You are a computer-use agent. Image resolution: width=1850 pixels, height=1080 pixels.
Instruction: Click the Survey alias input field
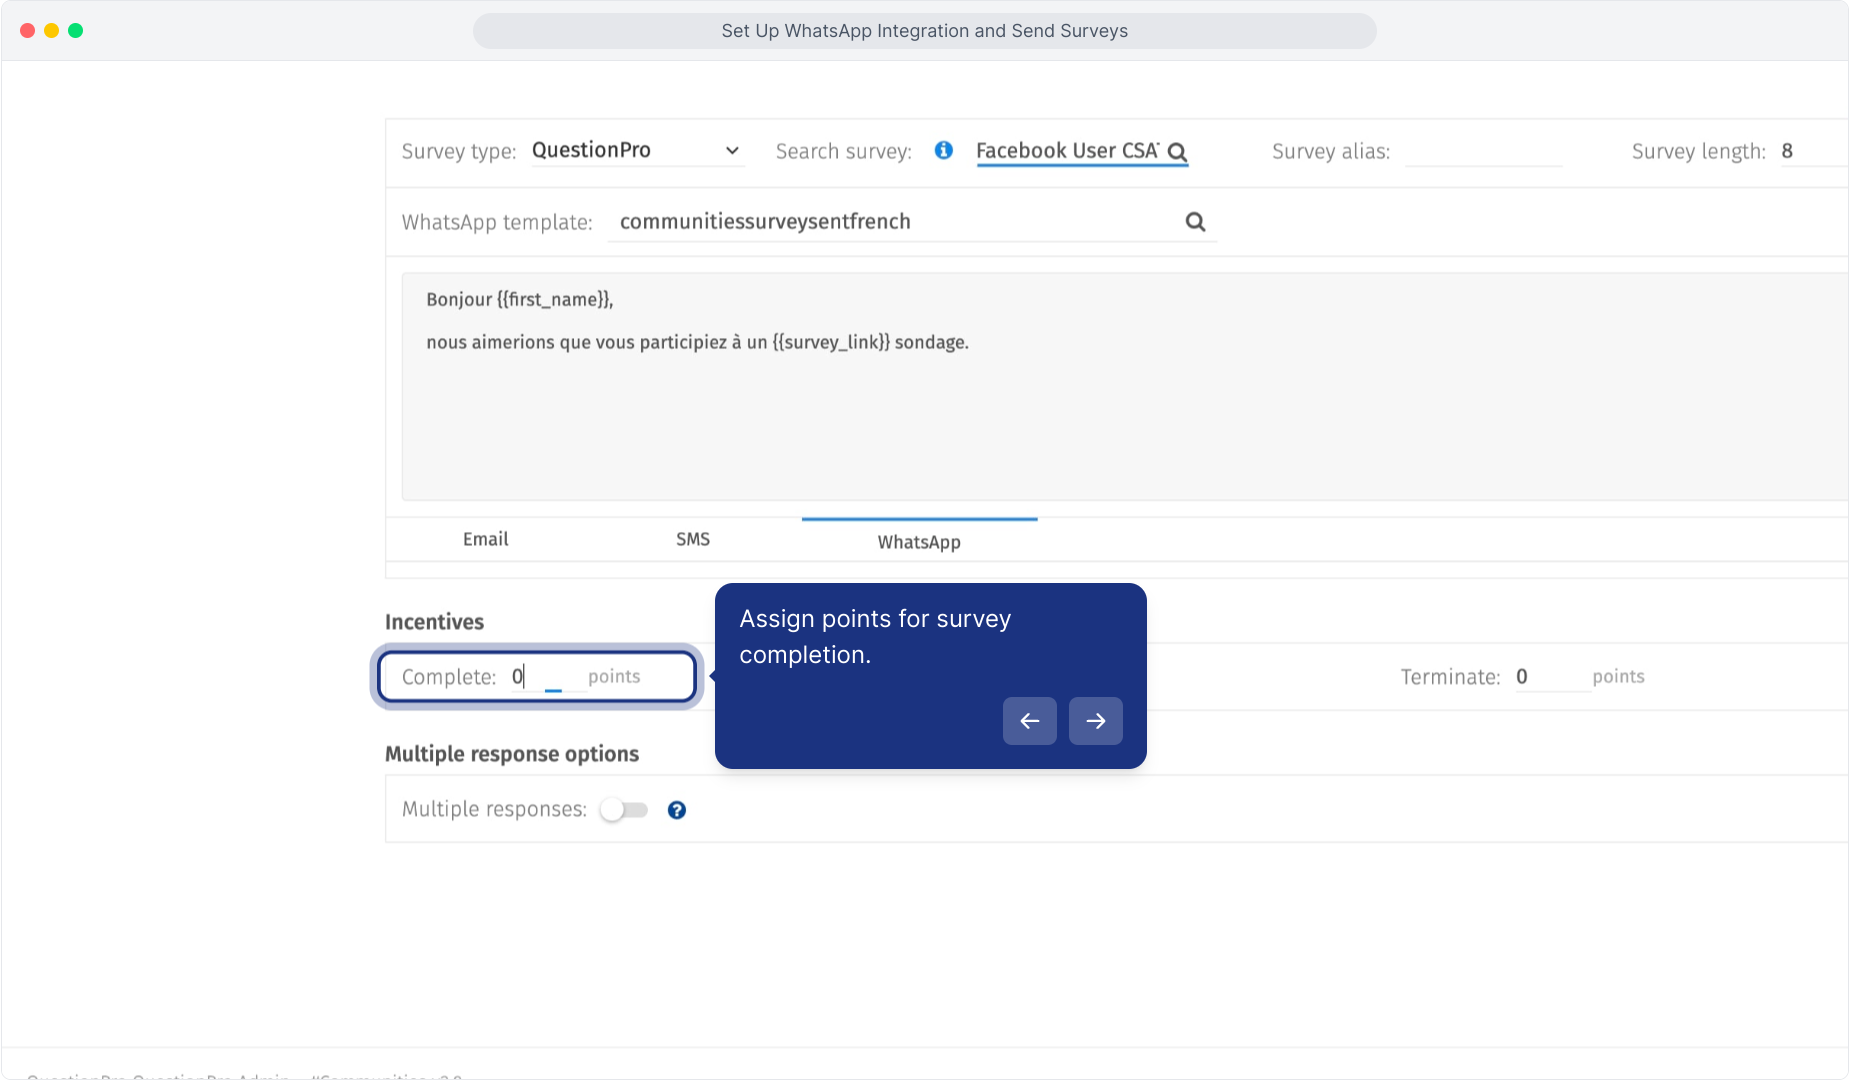click(1483, 151)
